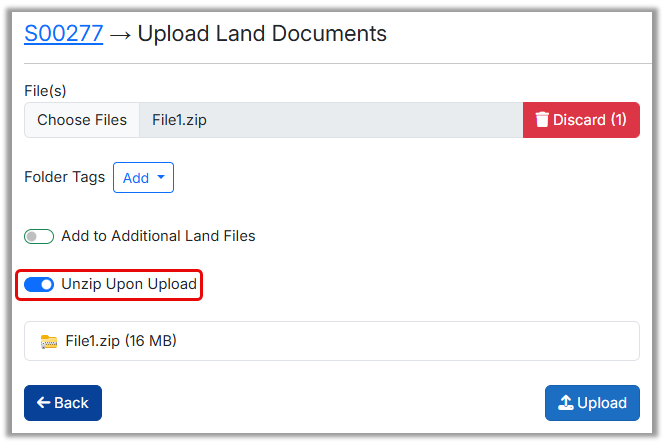Go back with the Back button
The image size is (664, 444).
(x=63, y=403)
